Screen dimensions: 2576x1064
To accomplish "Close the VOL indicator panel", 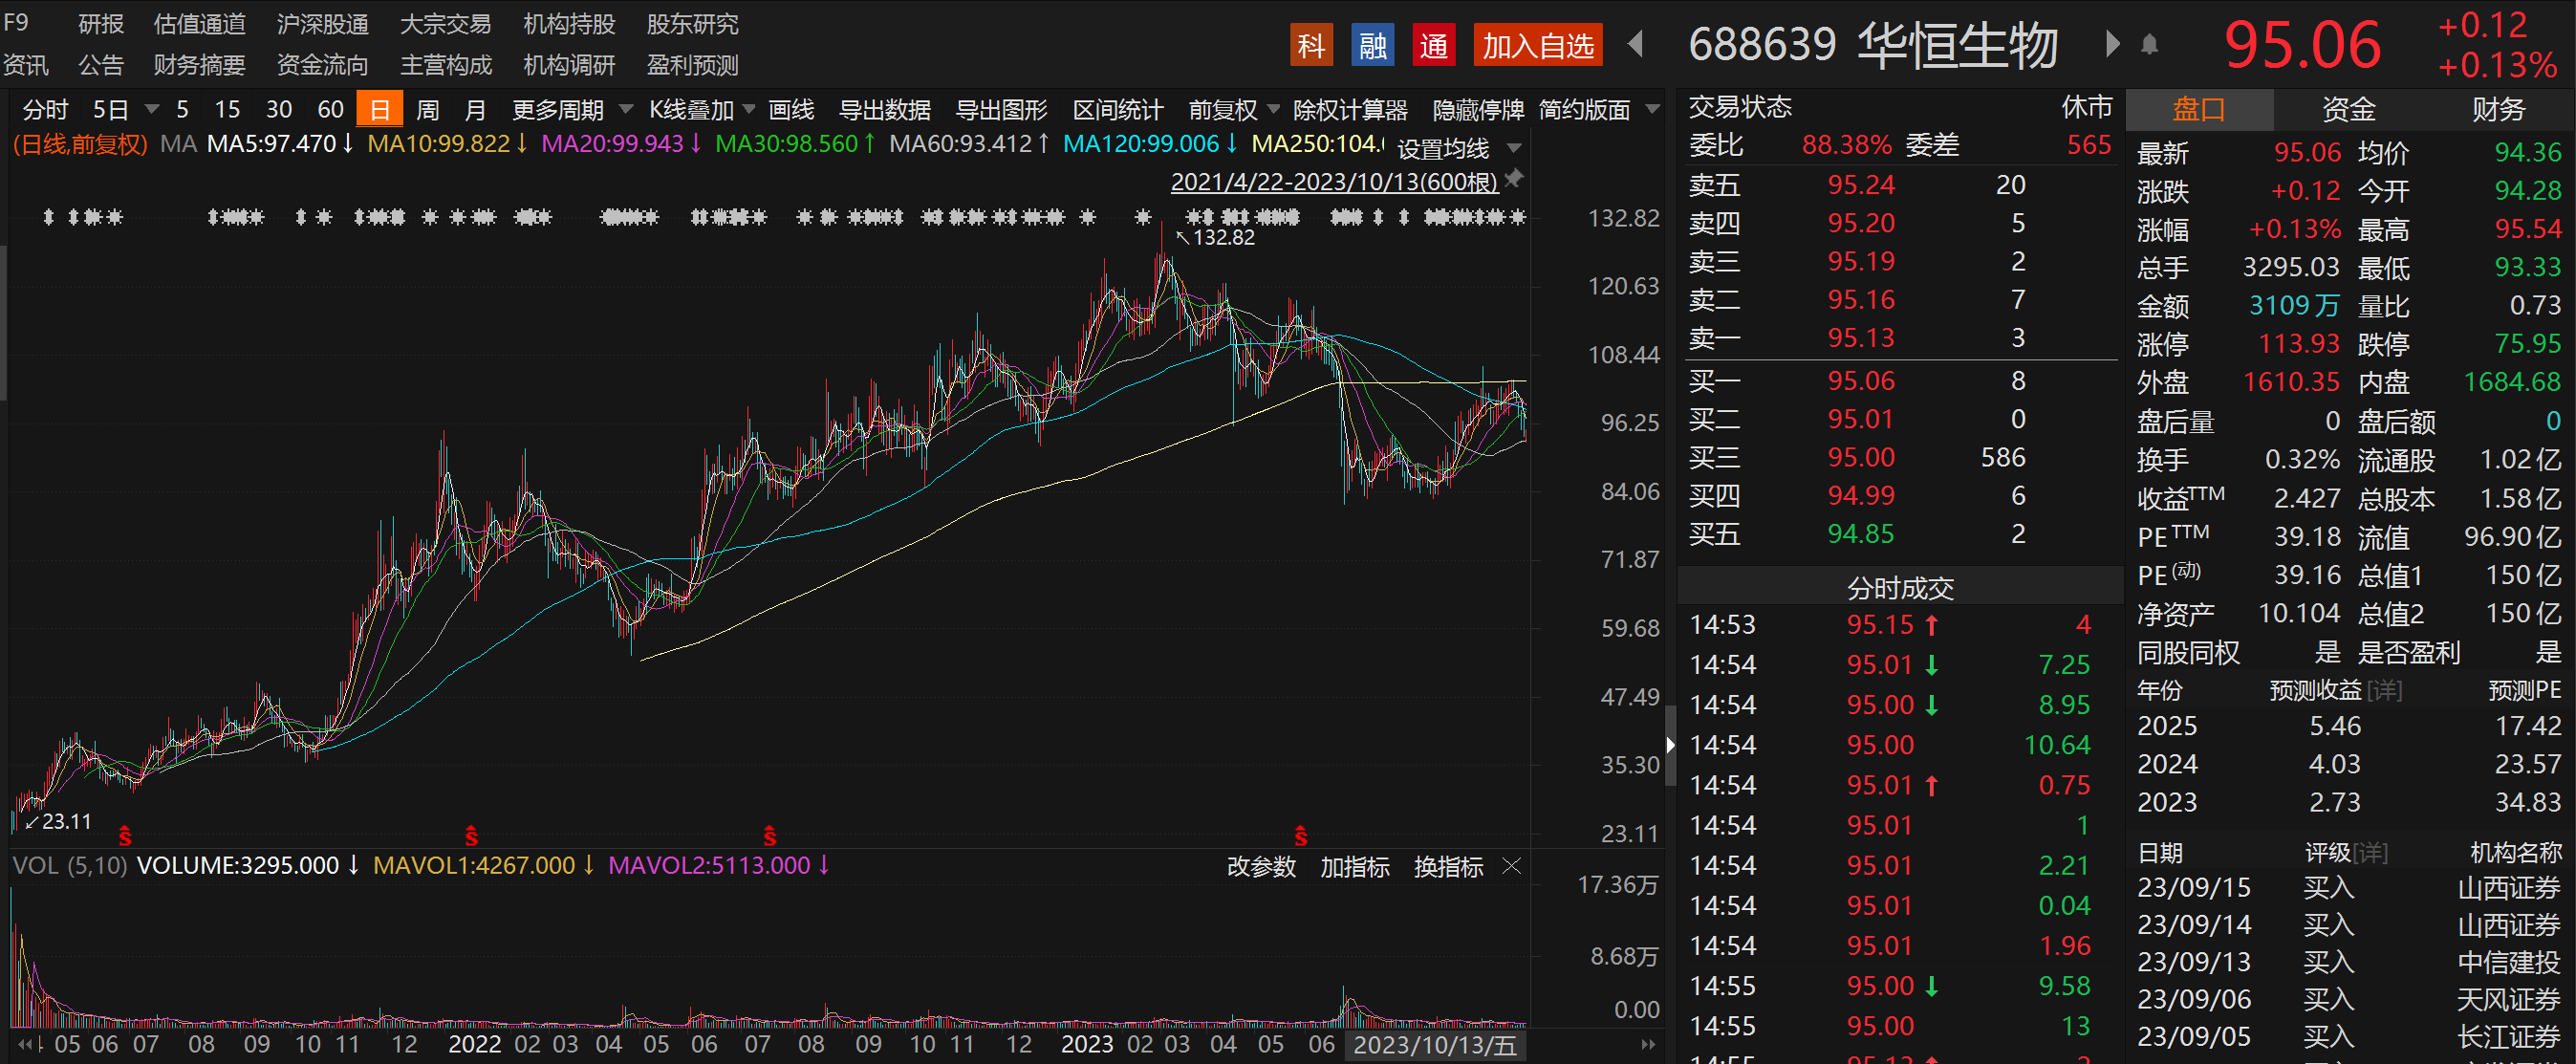I will pyautogui.click(x=1512, y=866).
